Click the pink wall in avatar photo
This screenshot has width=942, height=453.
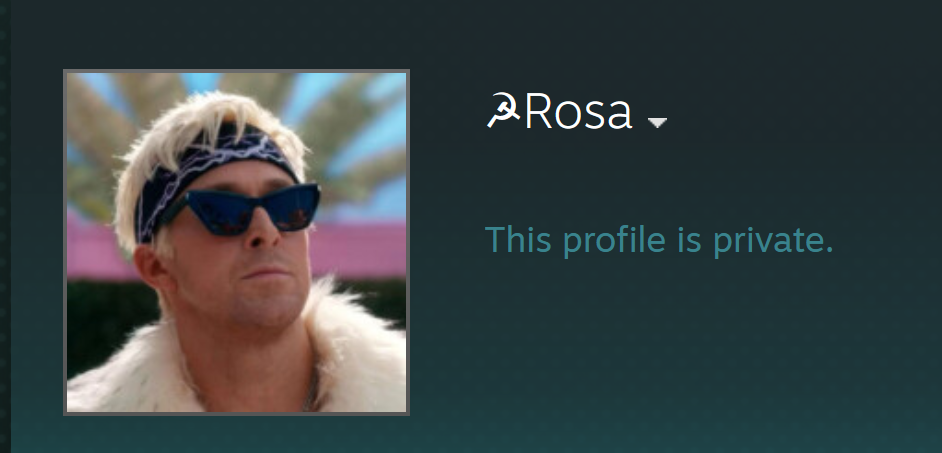pyautogui.click(x=359, y=249)
